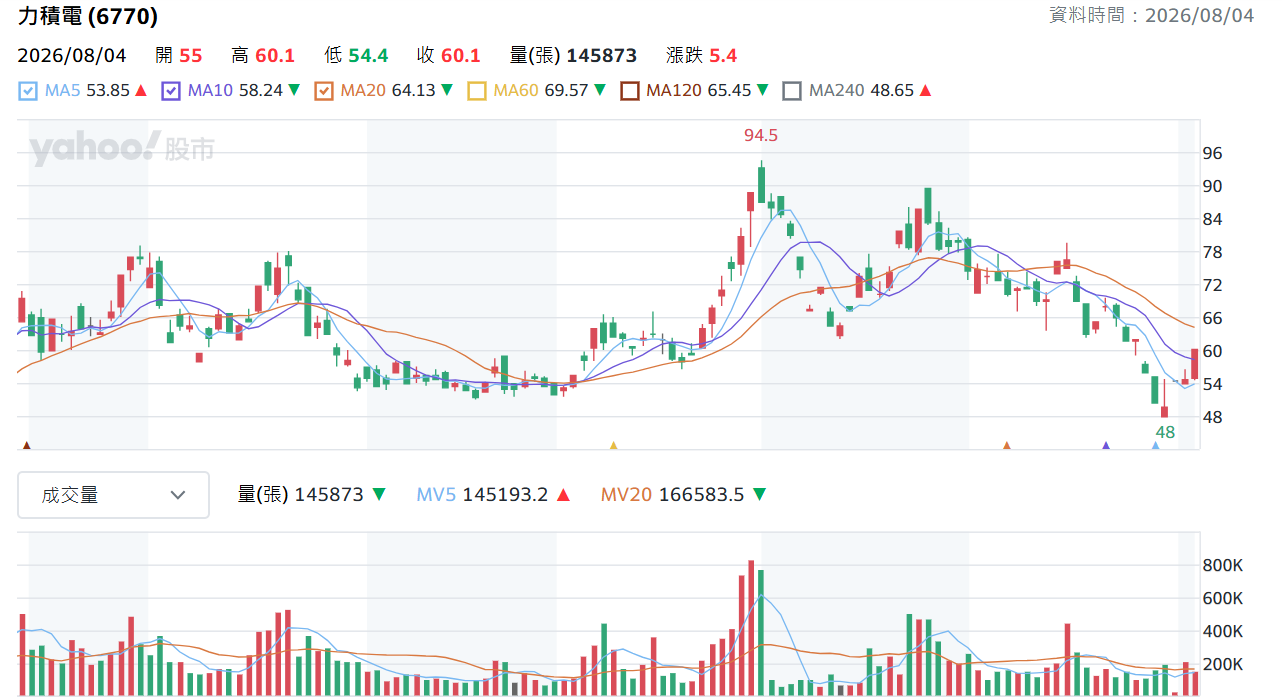The width and height of the screenshot is (1282, 697).
Task: Click the MV20 166583.5 volume average label
Action: point(672,494)
